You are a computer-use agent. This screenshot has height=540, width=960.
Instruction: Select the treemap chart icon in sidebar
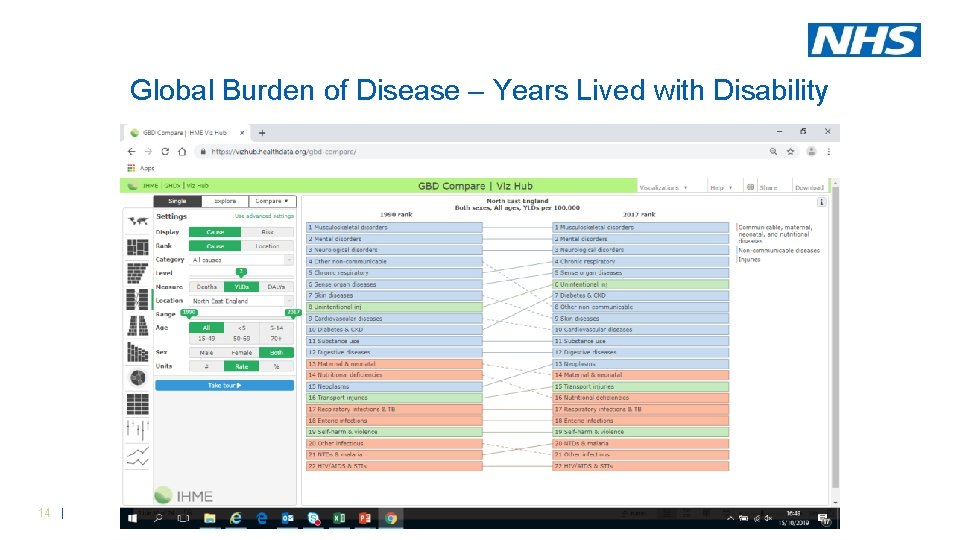tap(138, 247)
